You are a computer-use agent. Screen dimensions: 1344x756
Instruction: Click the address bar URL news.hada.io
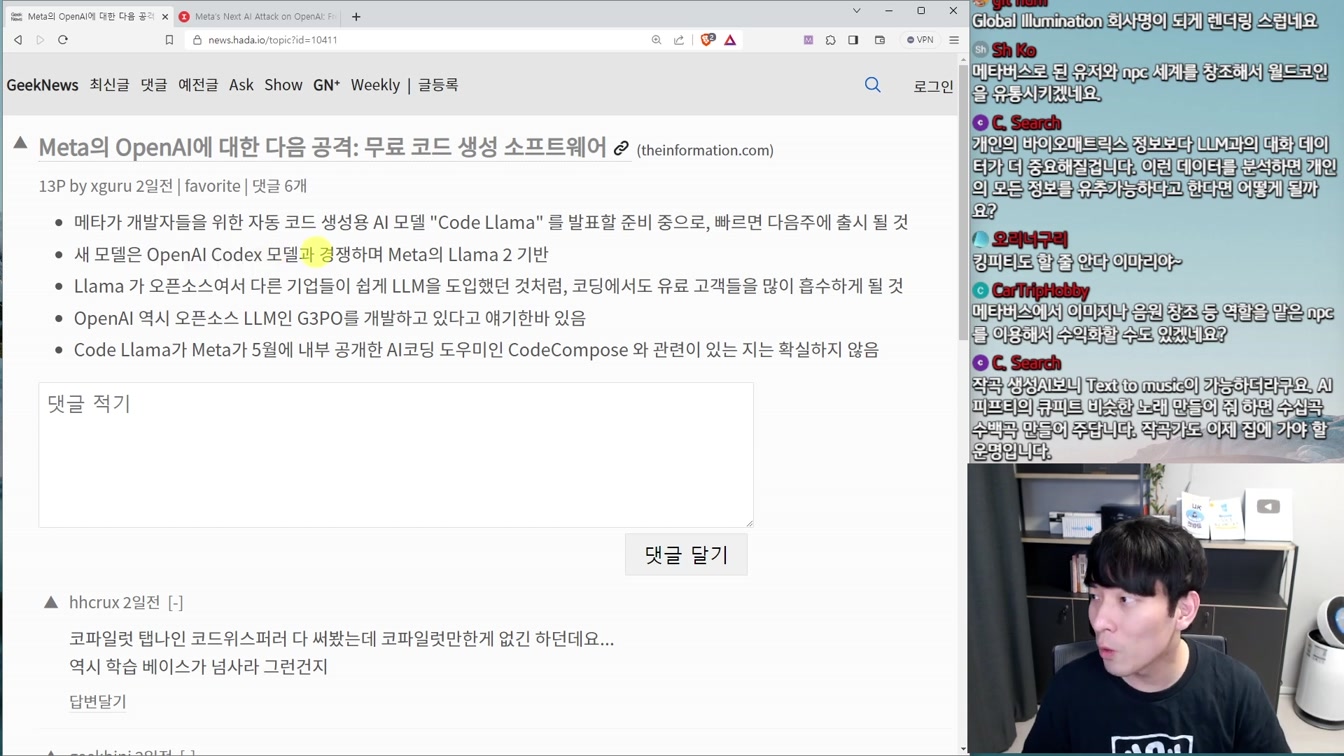coord(273,40)
